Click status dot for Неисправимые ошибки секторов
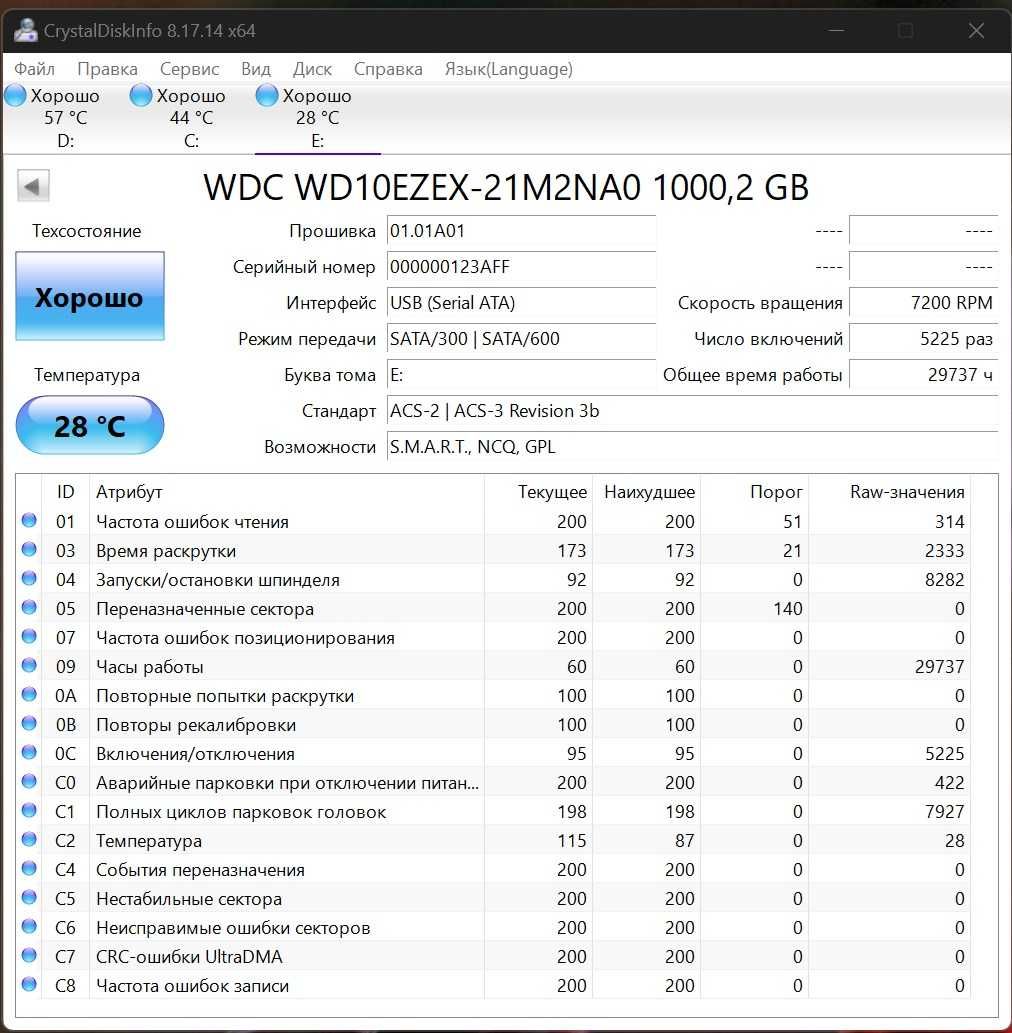 pos(29,926)
